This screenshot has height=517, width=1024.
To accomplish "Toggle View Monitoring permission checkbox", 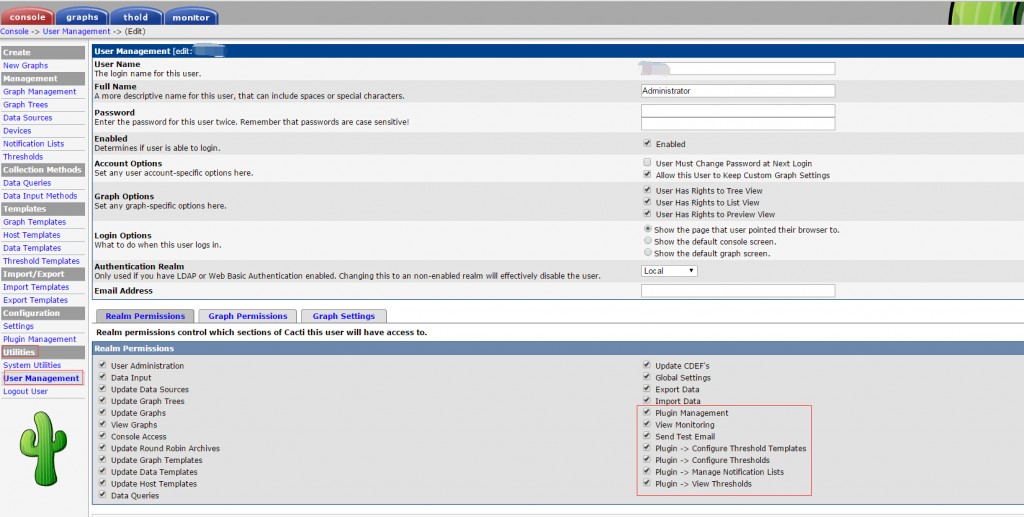I will (x=647, y=424).
